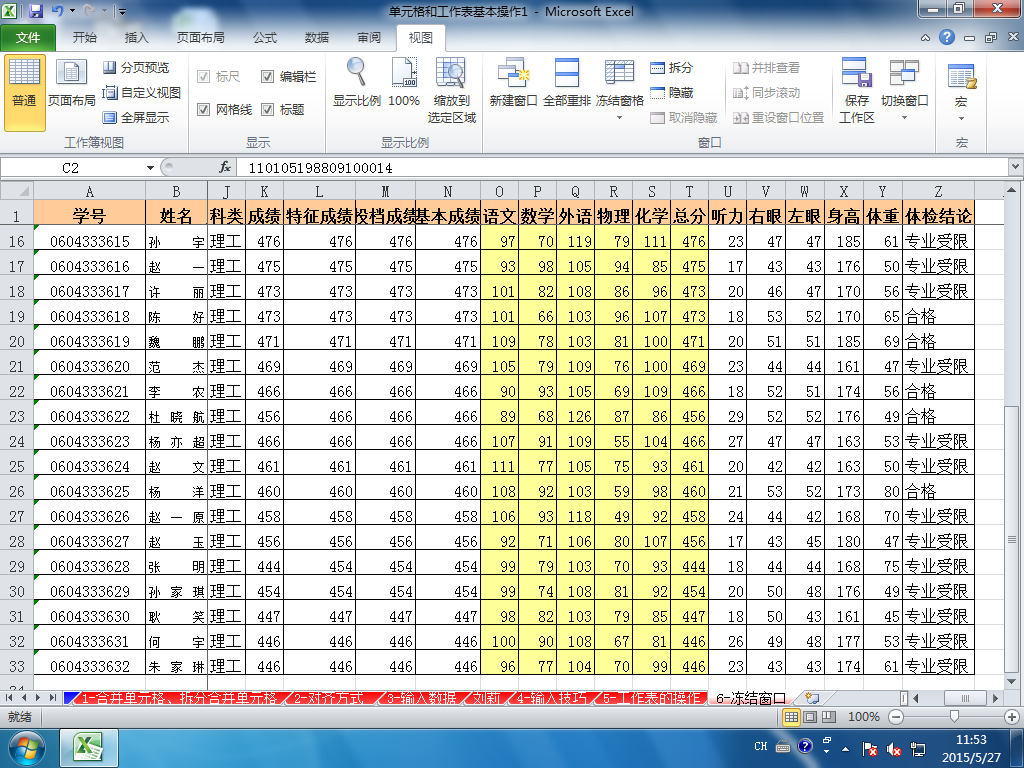
Task: Click status bar 100% zoom level
Action: pos(863,717)
